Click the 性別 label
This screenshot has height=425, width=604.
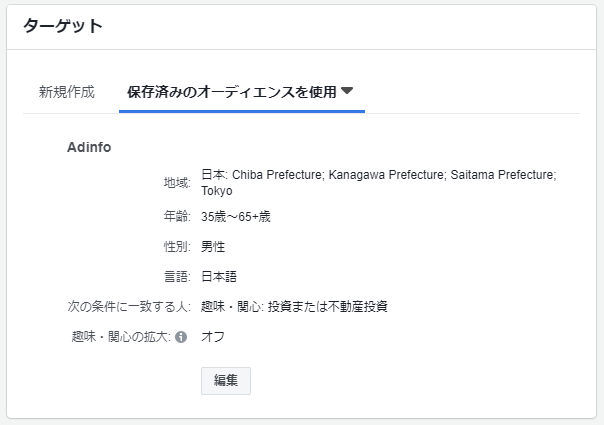pos(177,247)
